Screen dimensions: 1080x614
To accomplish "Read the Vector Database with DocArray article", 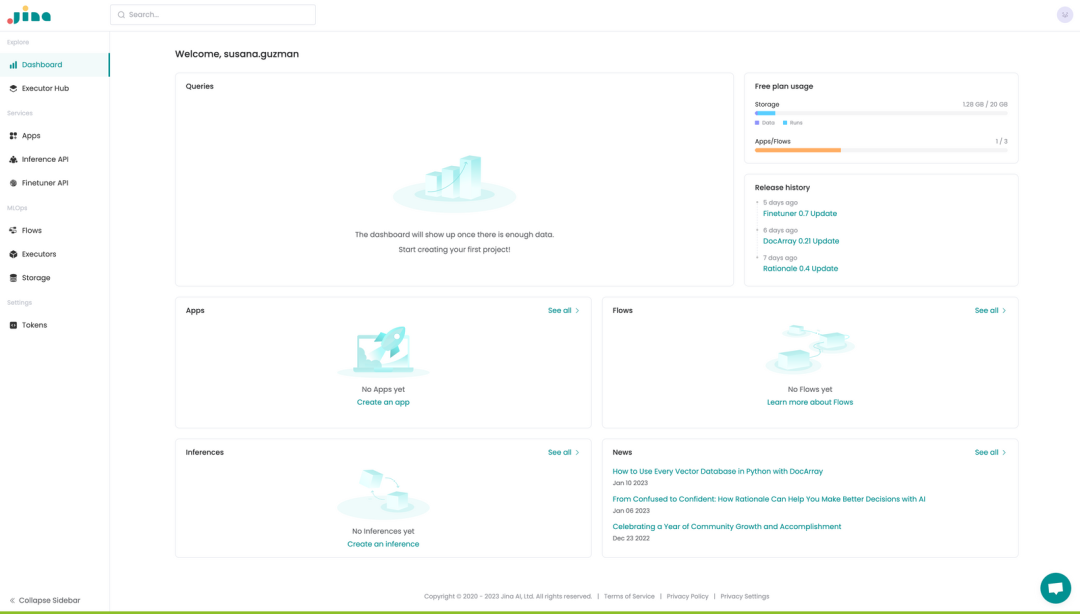I will tap(718, 471).
